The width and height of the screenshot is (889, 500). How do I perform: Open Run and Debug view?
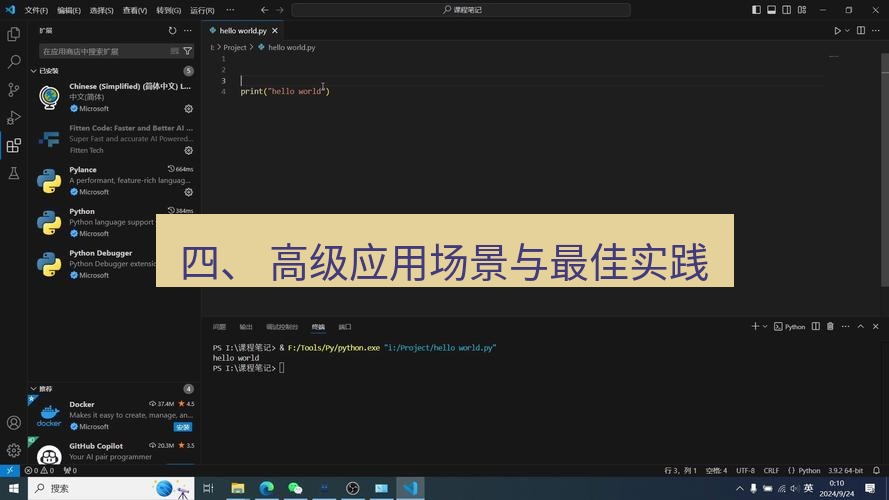tap(14, 117)
